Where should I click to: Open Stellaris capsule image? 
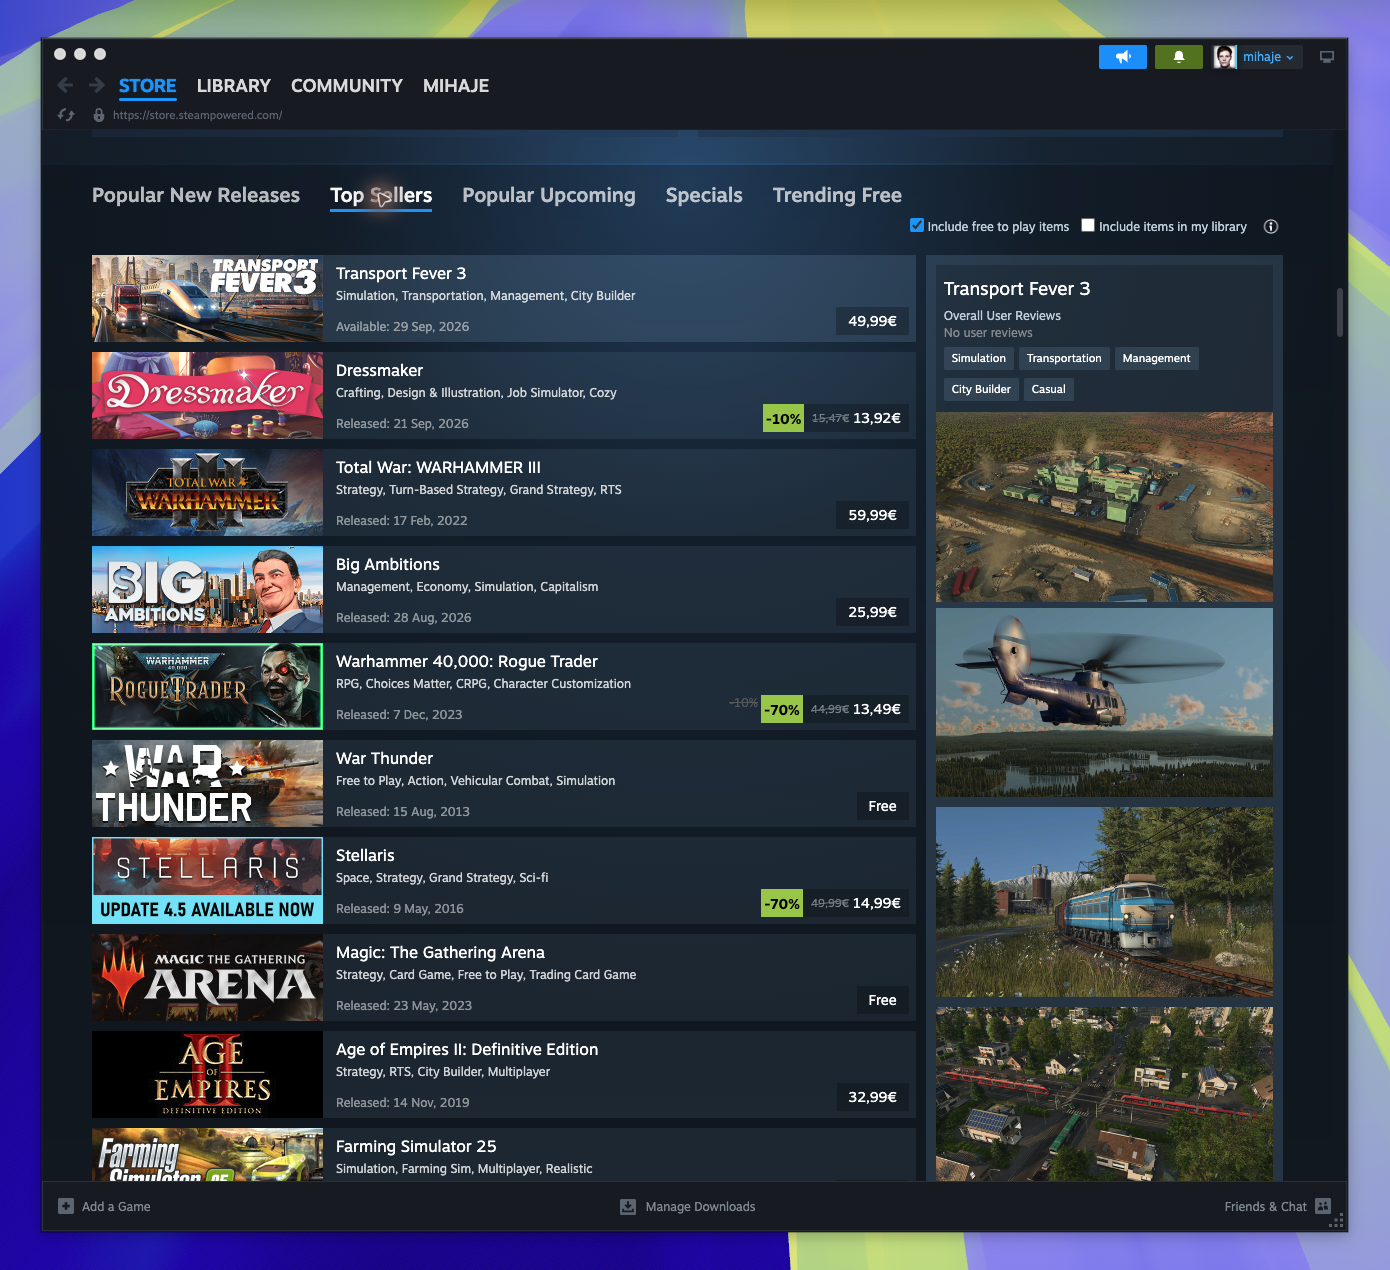(x=207, y=880)
